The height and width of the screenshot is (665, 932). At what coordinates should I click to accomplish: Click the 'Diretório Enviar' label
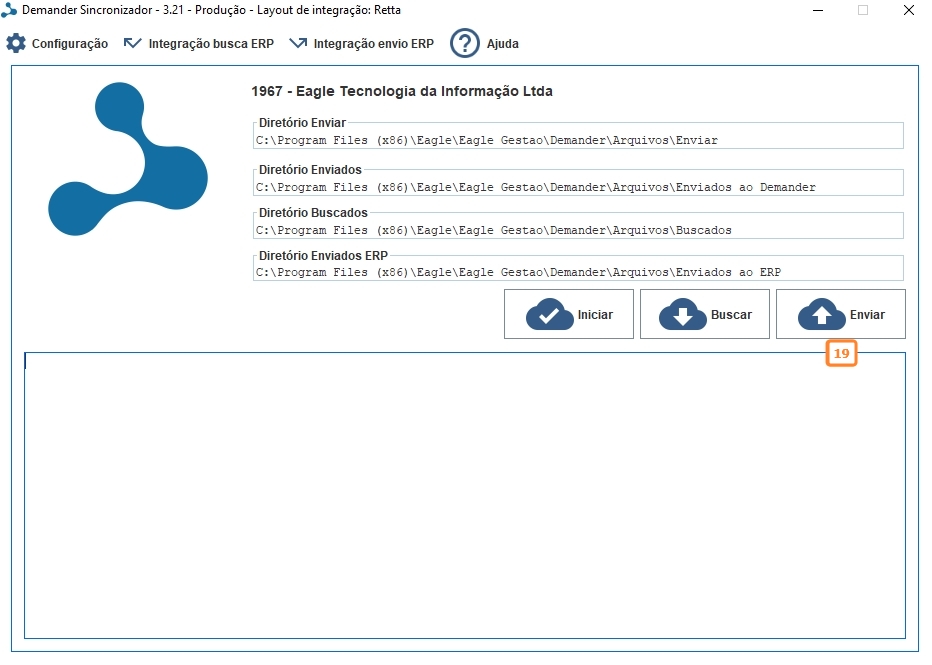[302, 122]
